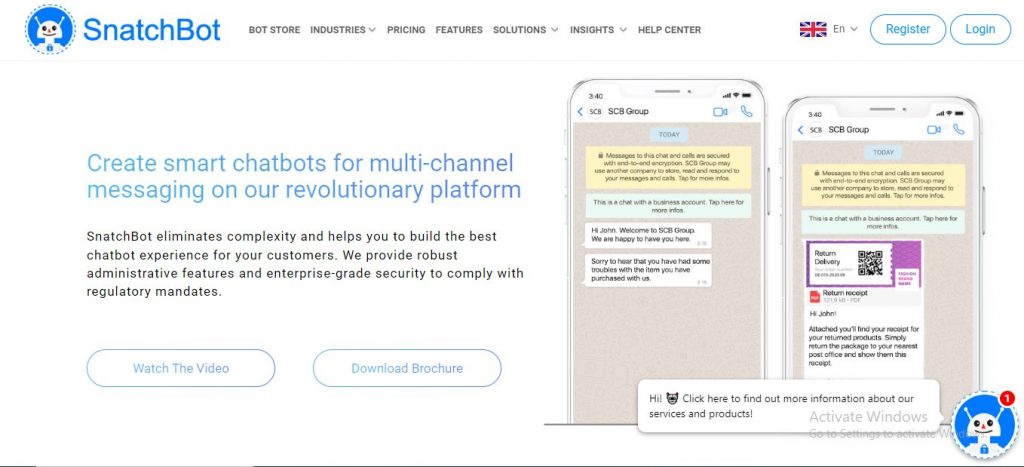Click the phone call icon in right phone
The height and width of the screenshot is (467, 1024).
[x=959, y=129]
